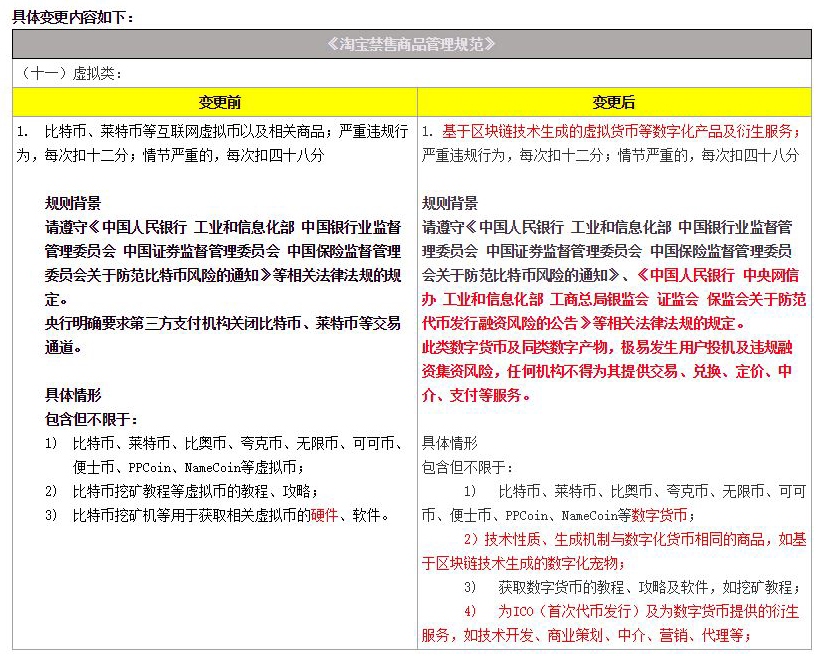Click bold text "央行明确要求第三方支付机构关闭比特币"
The width and height of the screenshot is (835, 664).
173,323
